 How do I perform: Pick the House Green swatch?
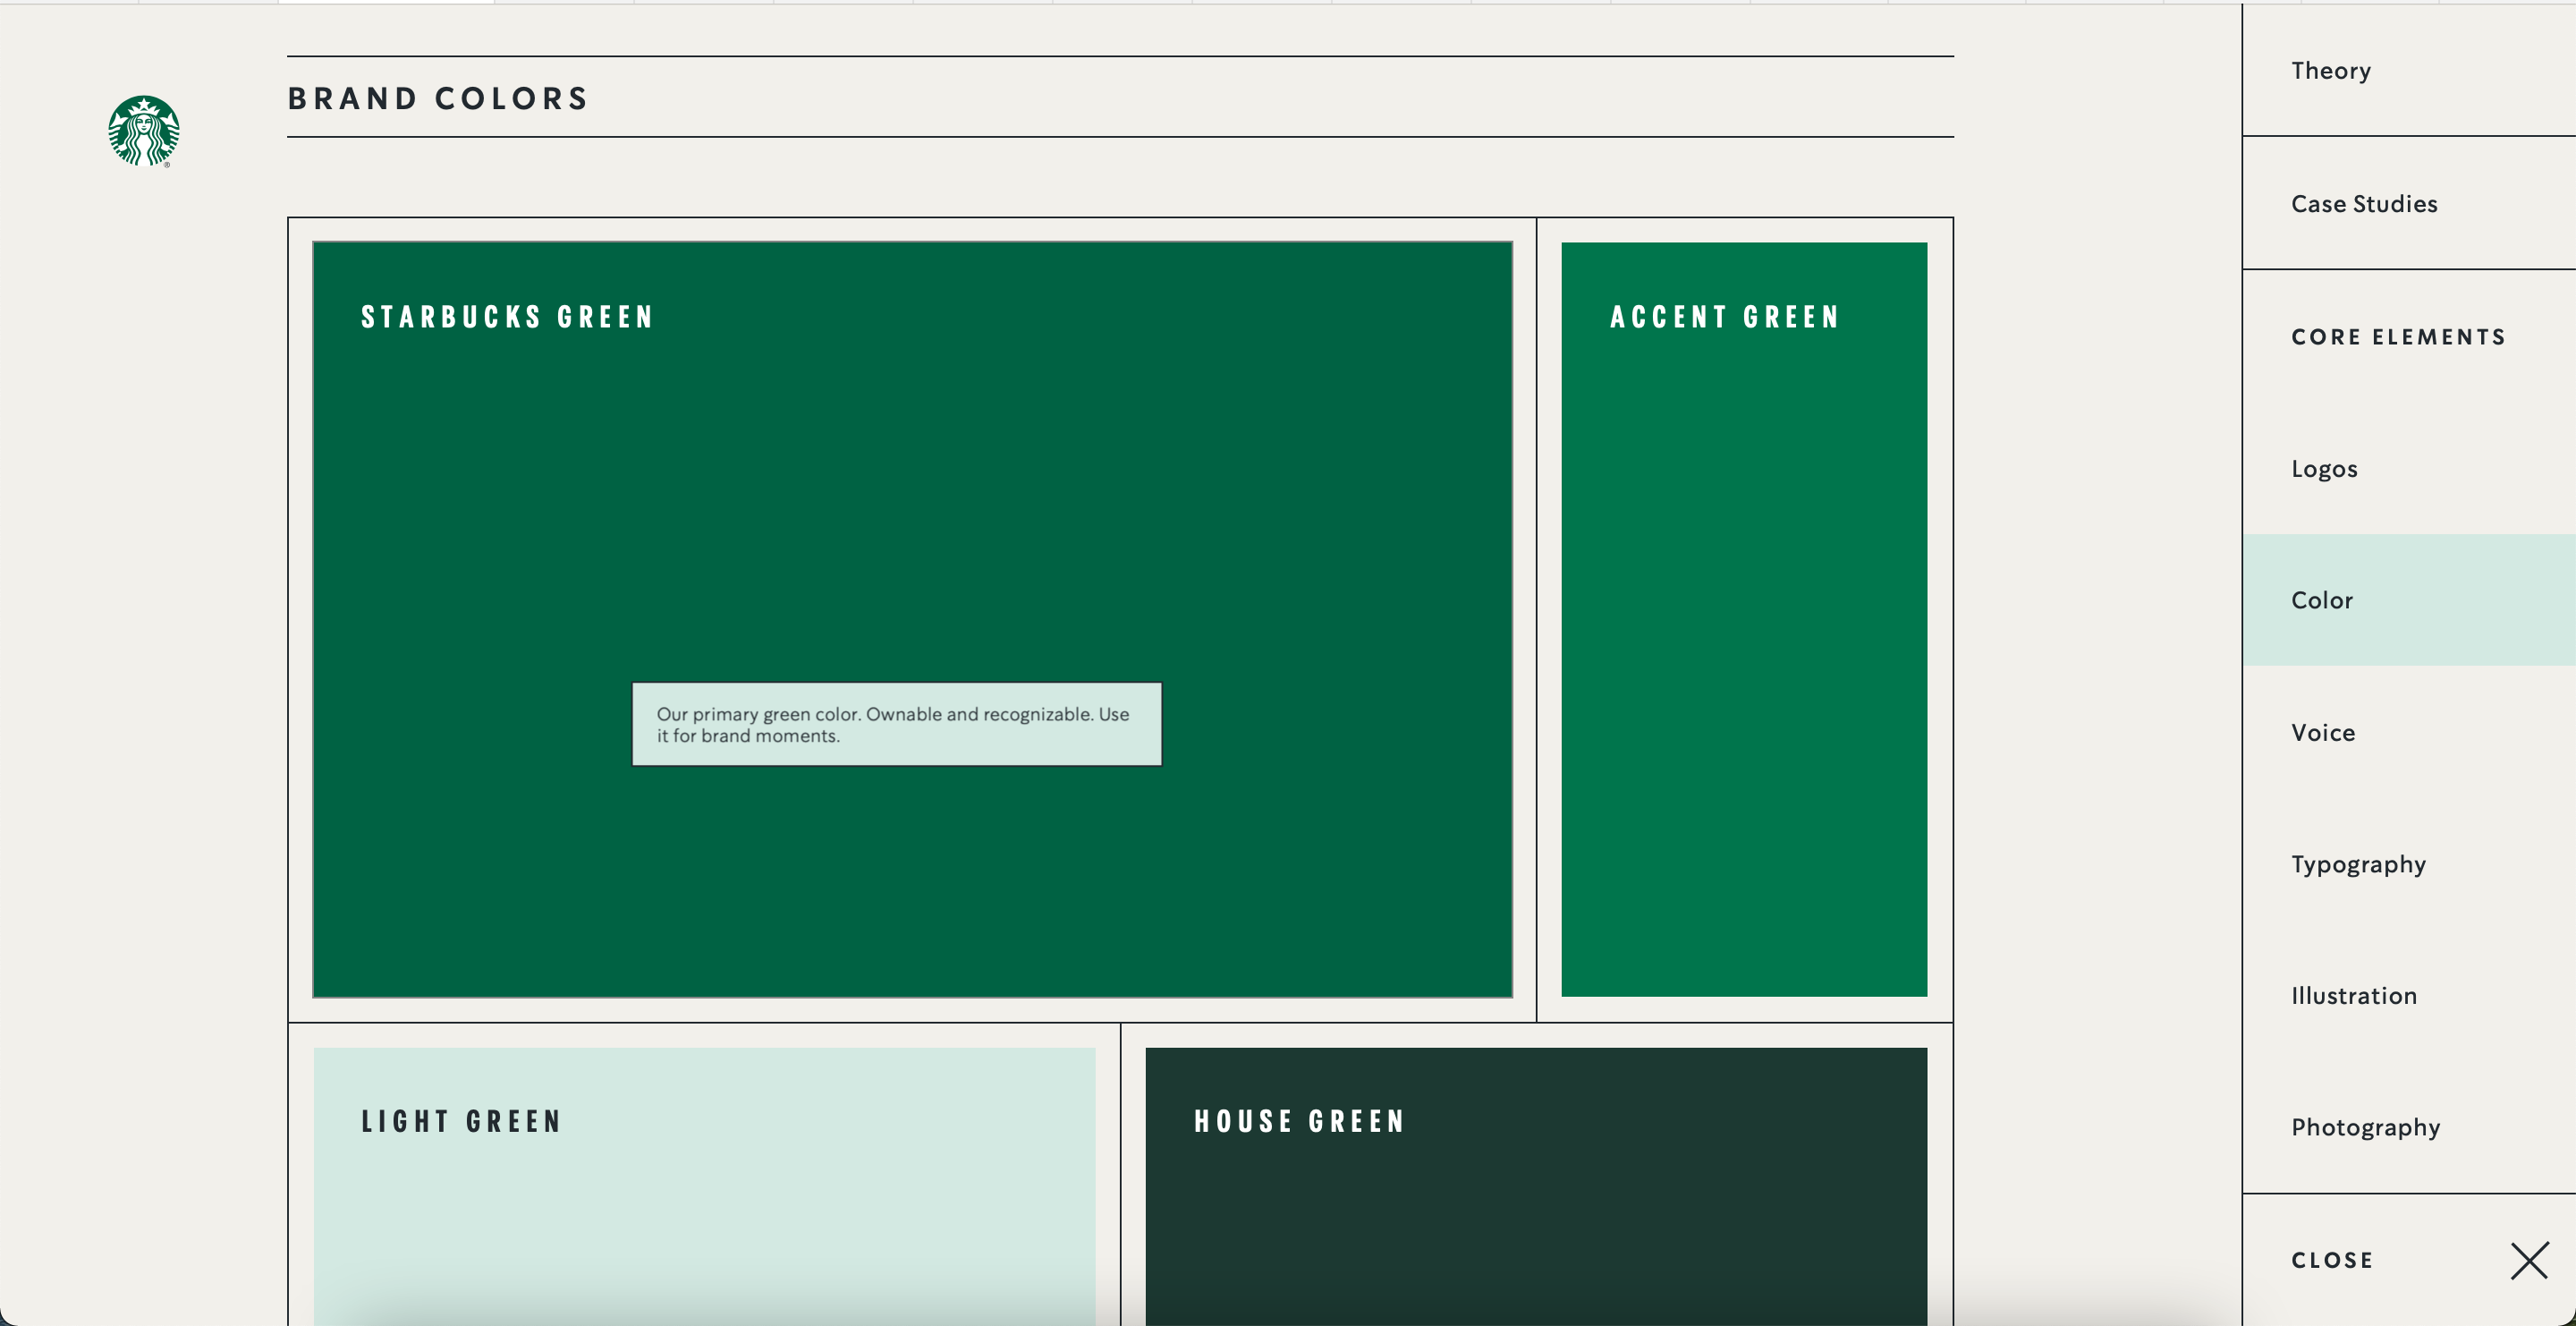[x=1536, y=1186]
